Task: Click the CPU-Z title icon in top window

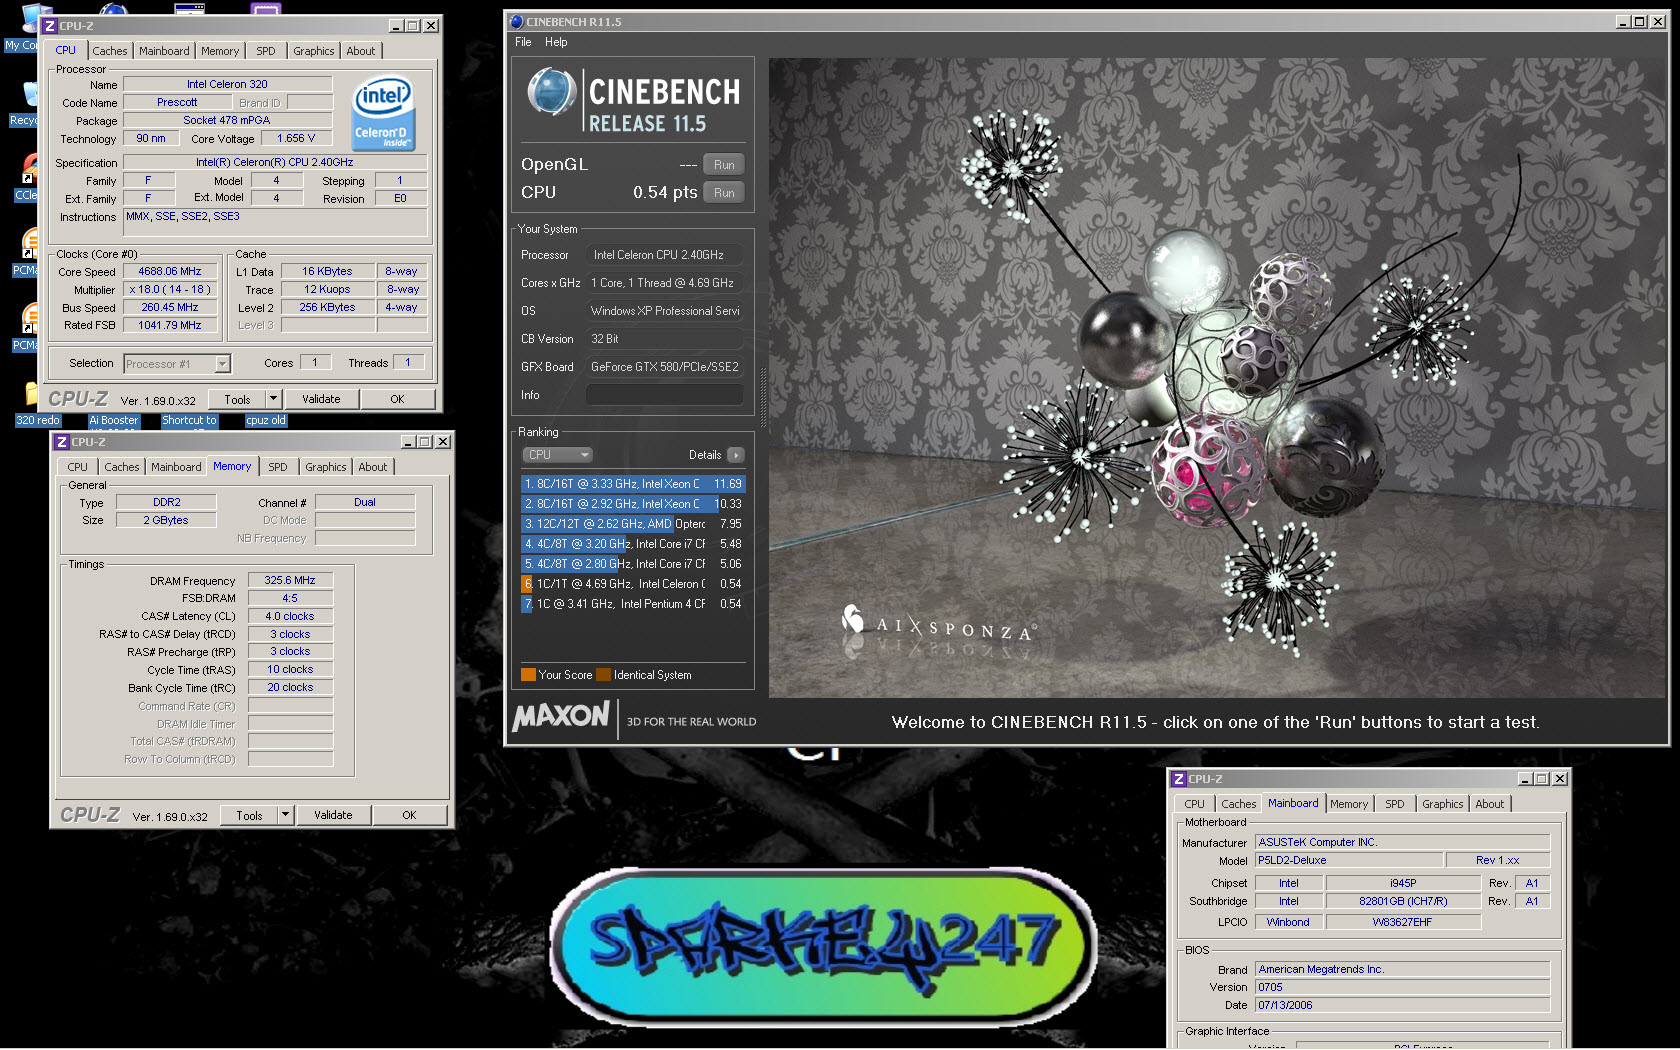Action: tap(50, 26)
